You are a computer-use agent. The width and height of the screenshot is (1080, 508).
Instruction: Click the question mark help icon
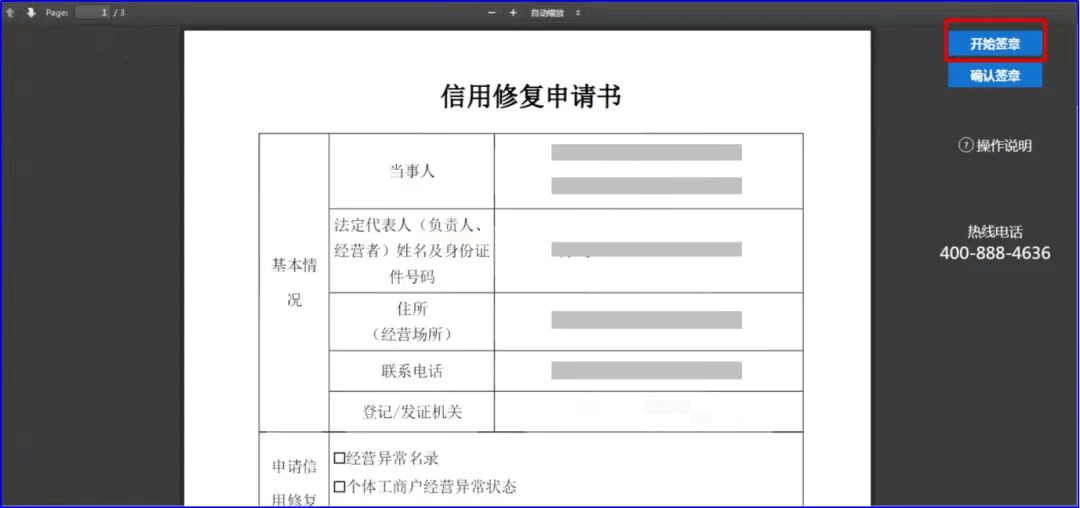965,146
